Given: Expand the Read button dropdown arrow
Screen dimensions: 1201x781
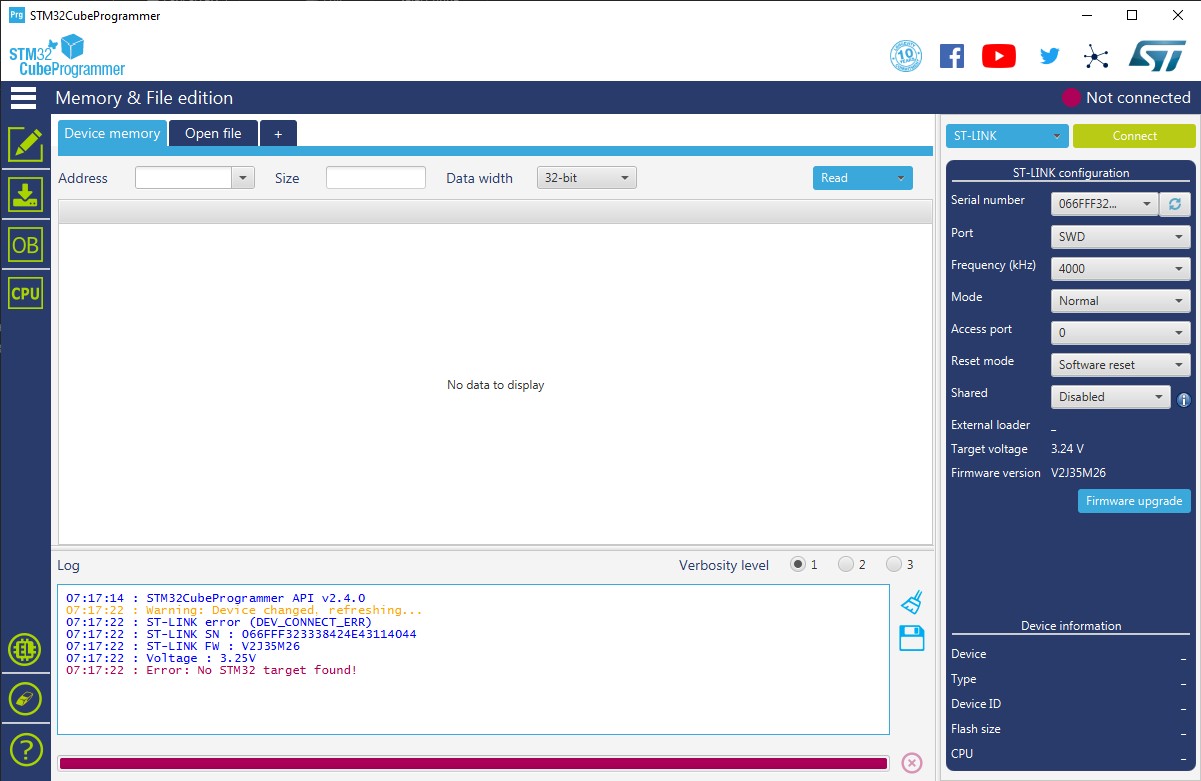Looking at the screenshot, I should [901, 178].
